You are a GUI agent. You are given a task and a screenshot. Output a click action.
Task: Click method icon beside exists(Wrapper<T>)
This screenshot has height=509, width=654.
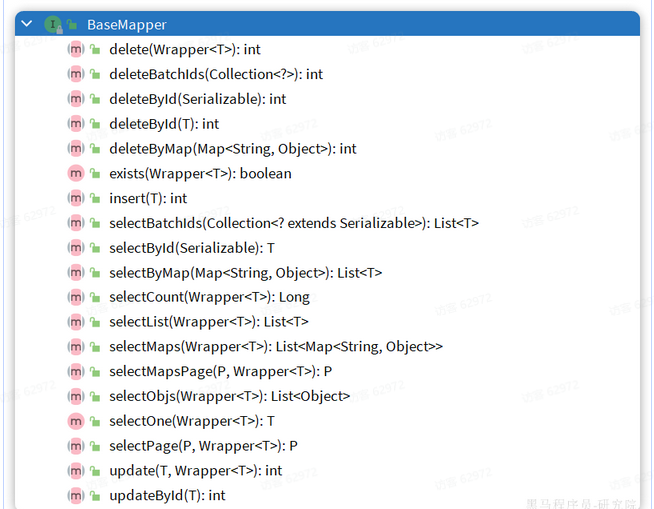(x=76, y=174)
